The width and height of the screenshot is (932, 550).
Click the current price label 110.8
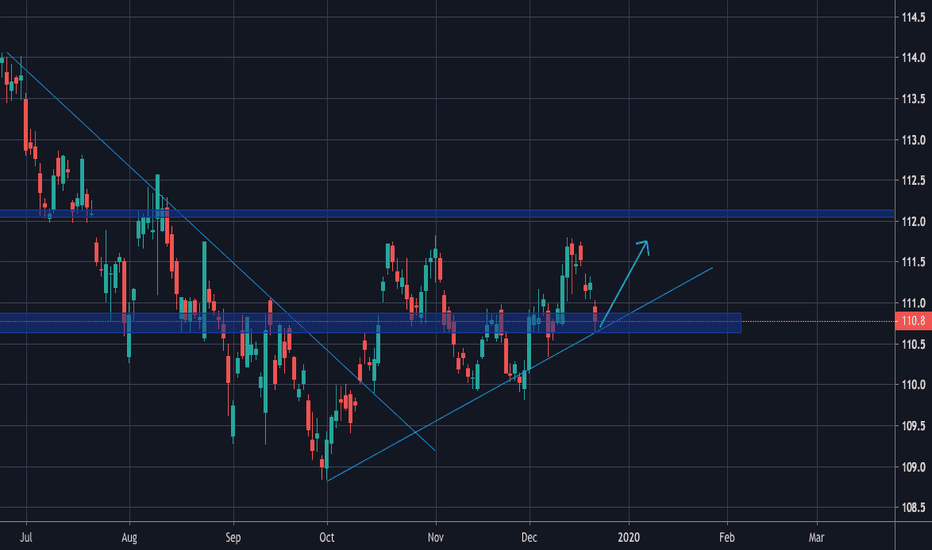pos(913,322)
